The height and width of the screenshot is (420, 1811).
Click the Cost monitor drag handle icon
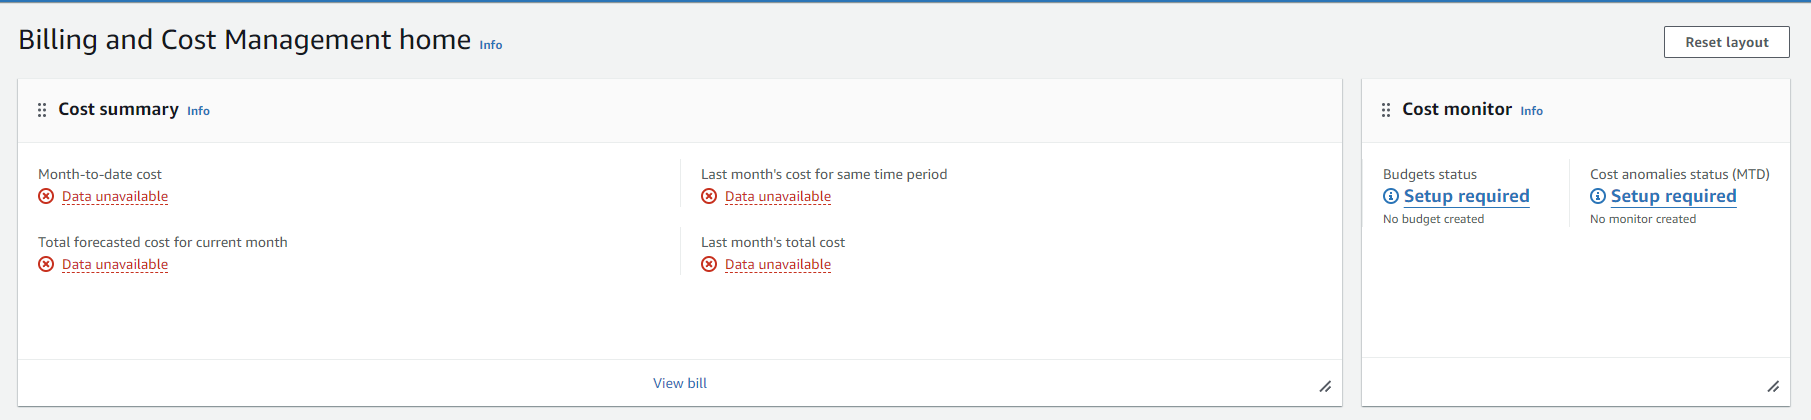coord(1386,110)
